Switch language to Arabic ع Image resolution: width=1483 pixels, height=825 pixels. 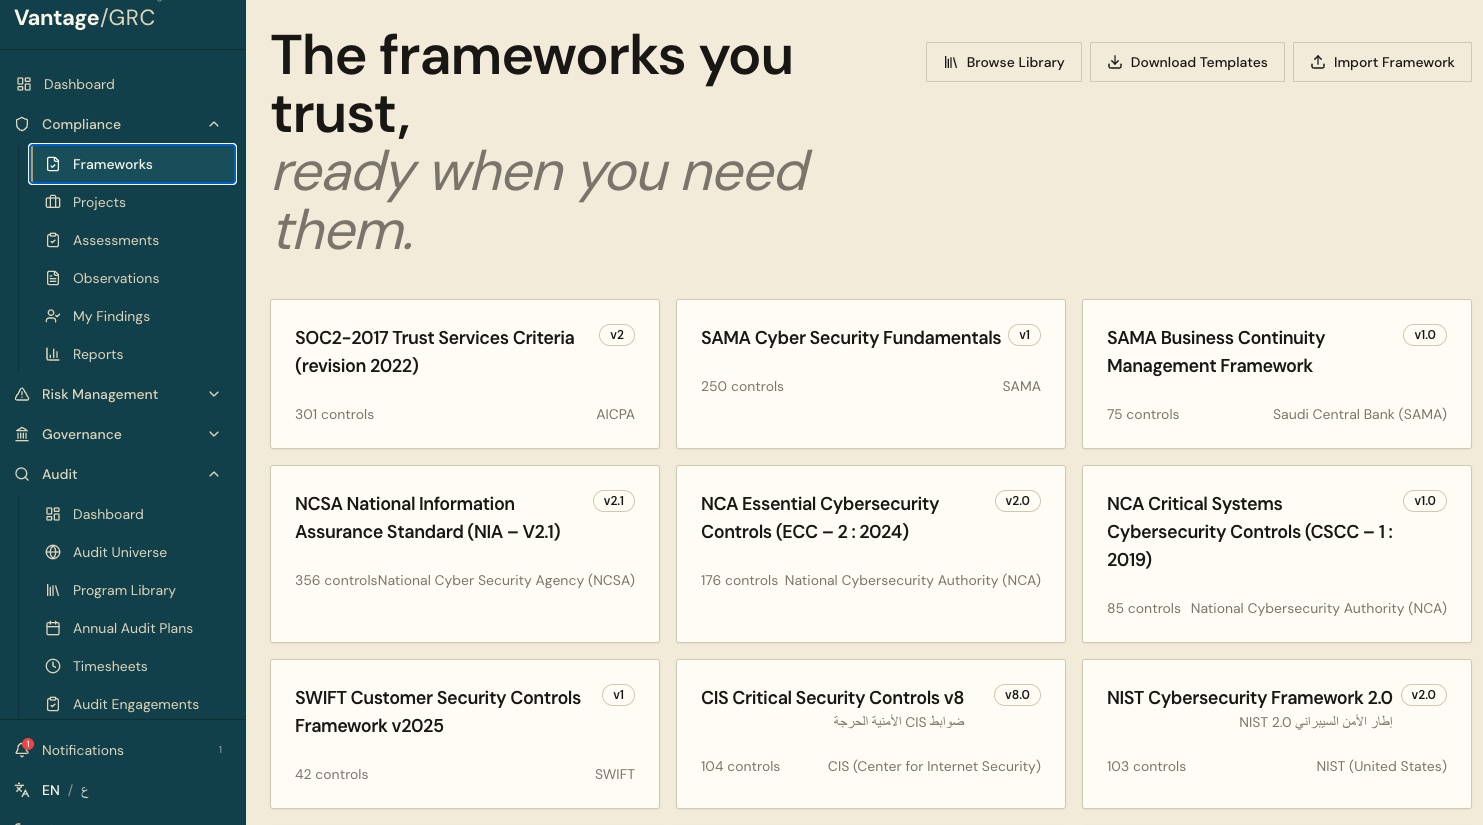coord(84,791)
